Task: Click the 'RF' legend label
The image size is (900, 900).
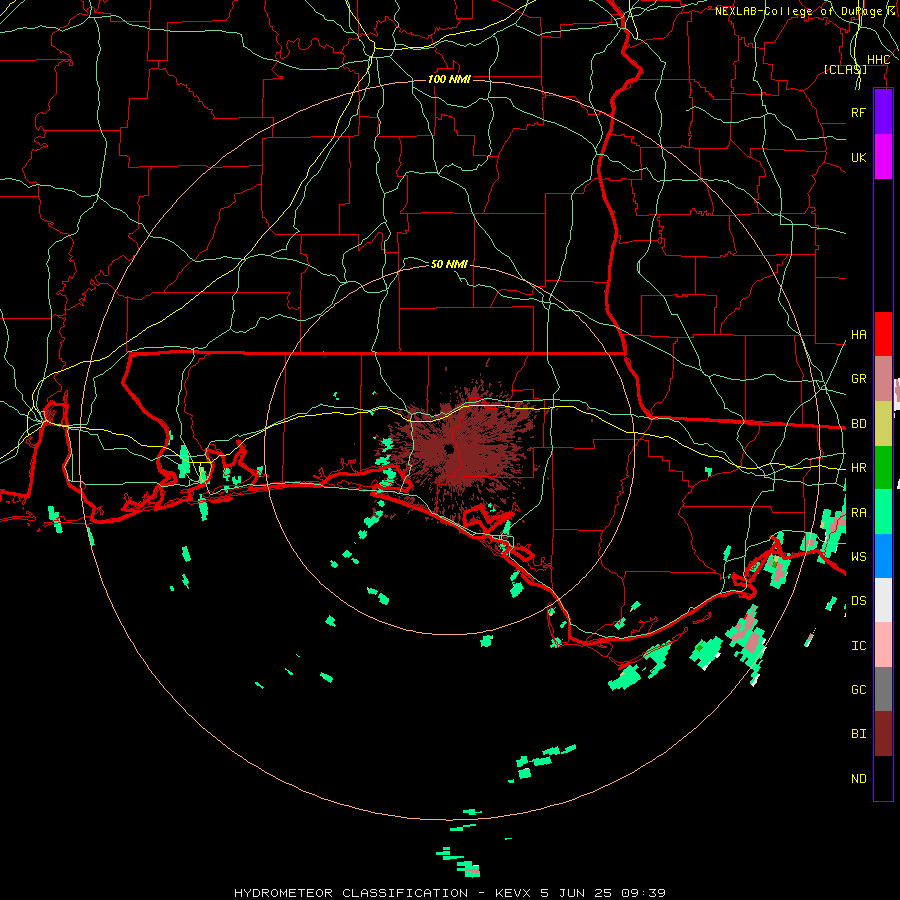Action: point(858,112)
